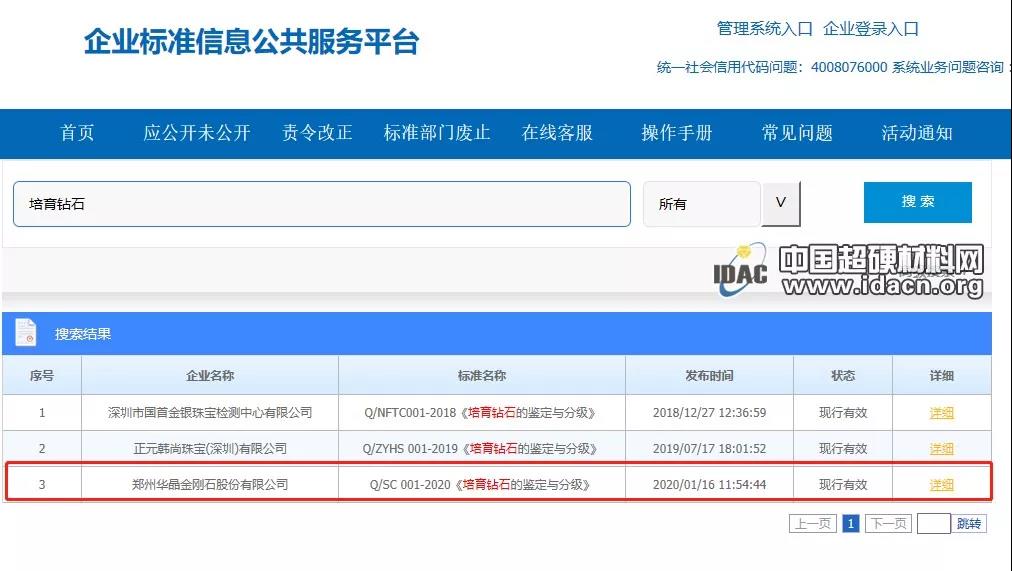
Task: Click the 下一页 pagination button
Action: coord(887,523)
